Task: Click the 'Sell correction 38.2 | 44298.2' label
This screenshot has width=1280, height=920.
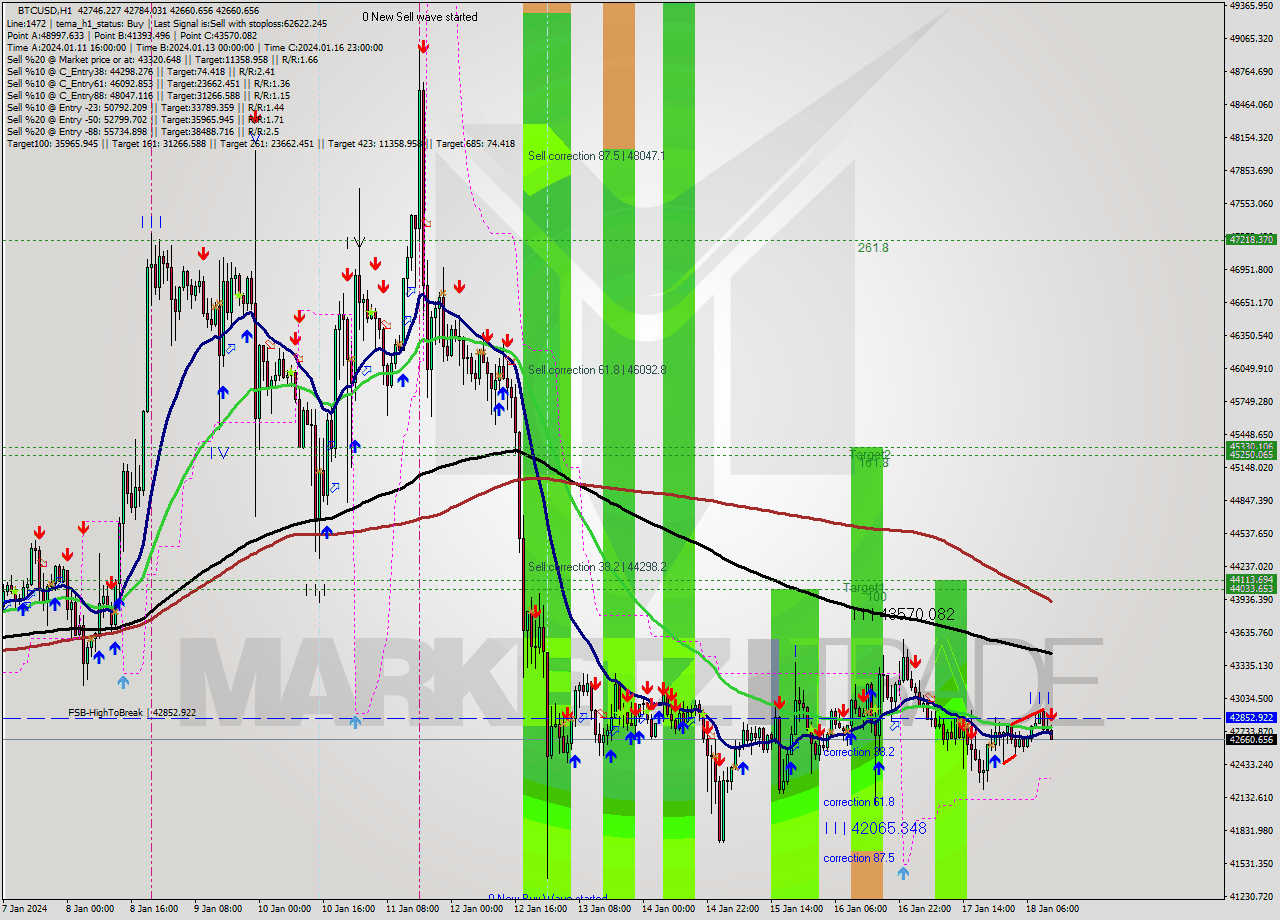Action: [597, 567]
